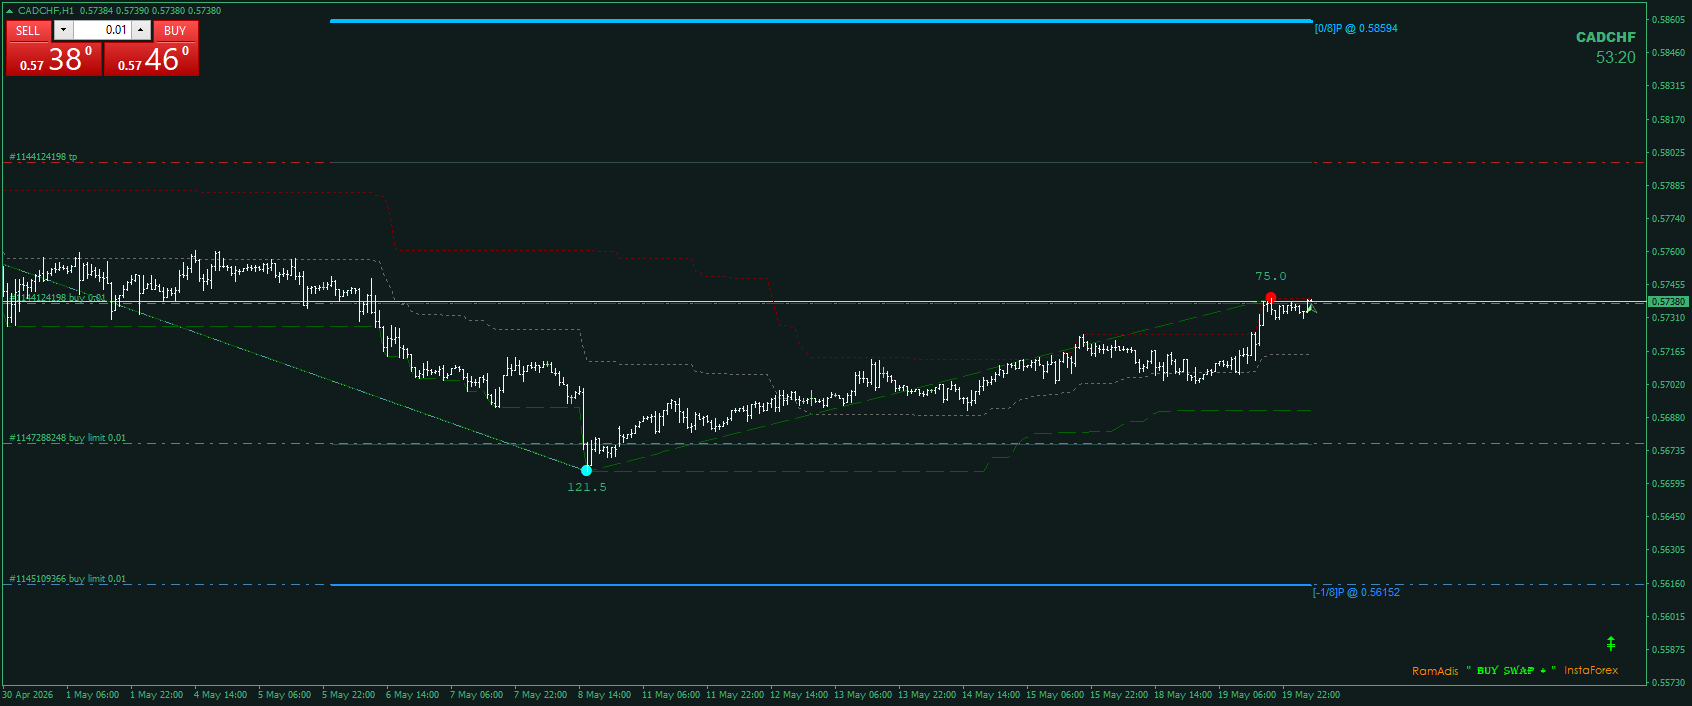This screenshot has height=706, width=1692.
Task: Increase lot volume with up arrow
Action: coord(141,30)
